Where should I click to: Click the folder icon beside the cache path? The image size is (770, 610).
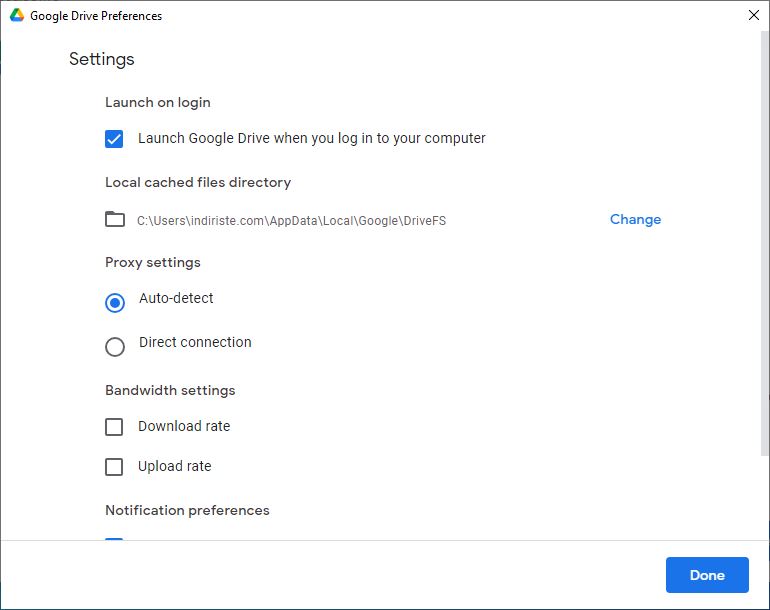click(x=115, y=219)
